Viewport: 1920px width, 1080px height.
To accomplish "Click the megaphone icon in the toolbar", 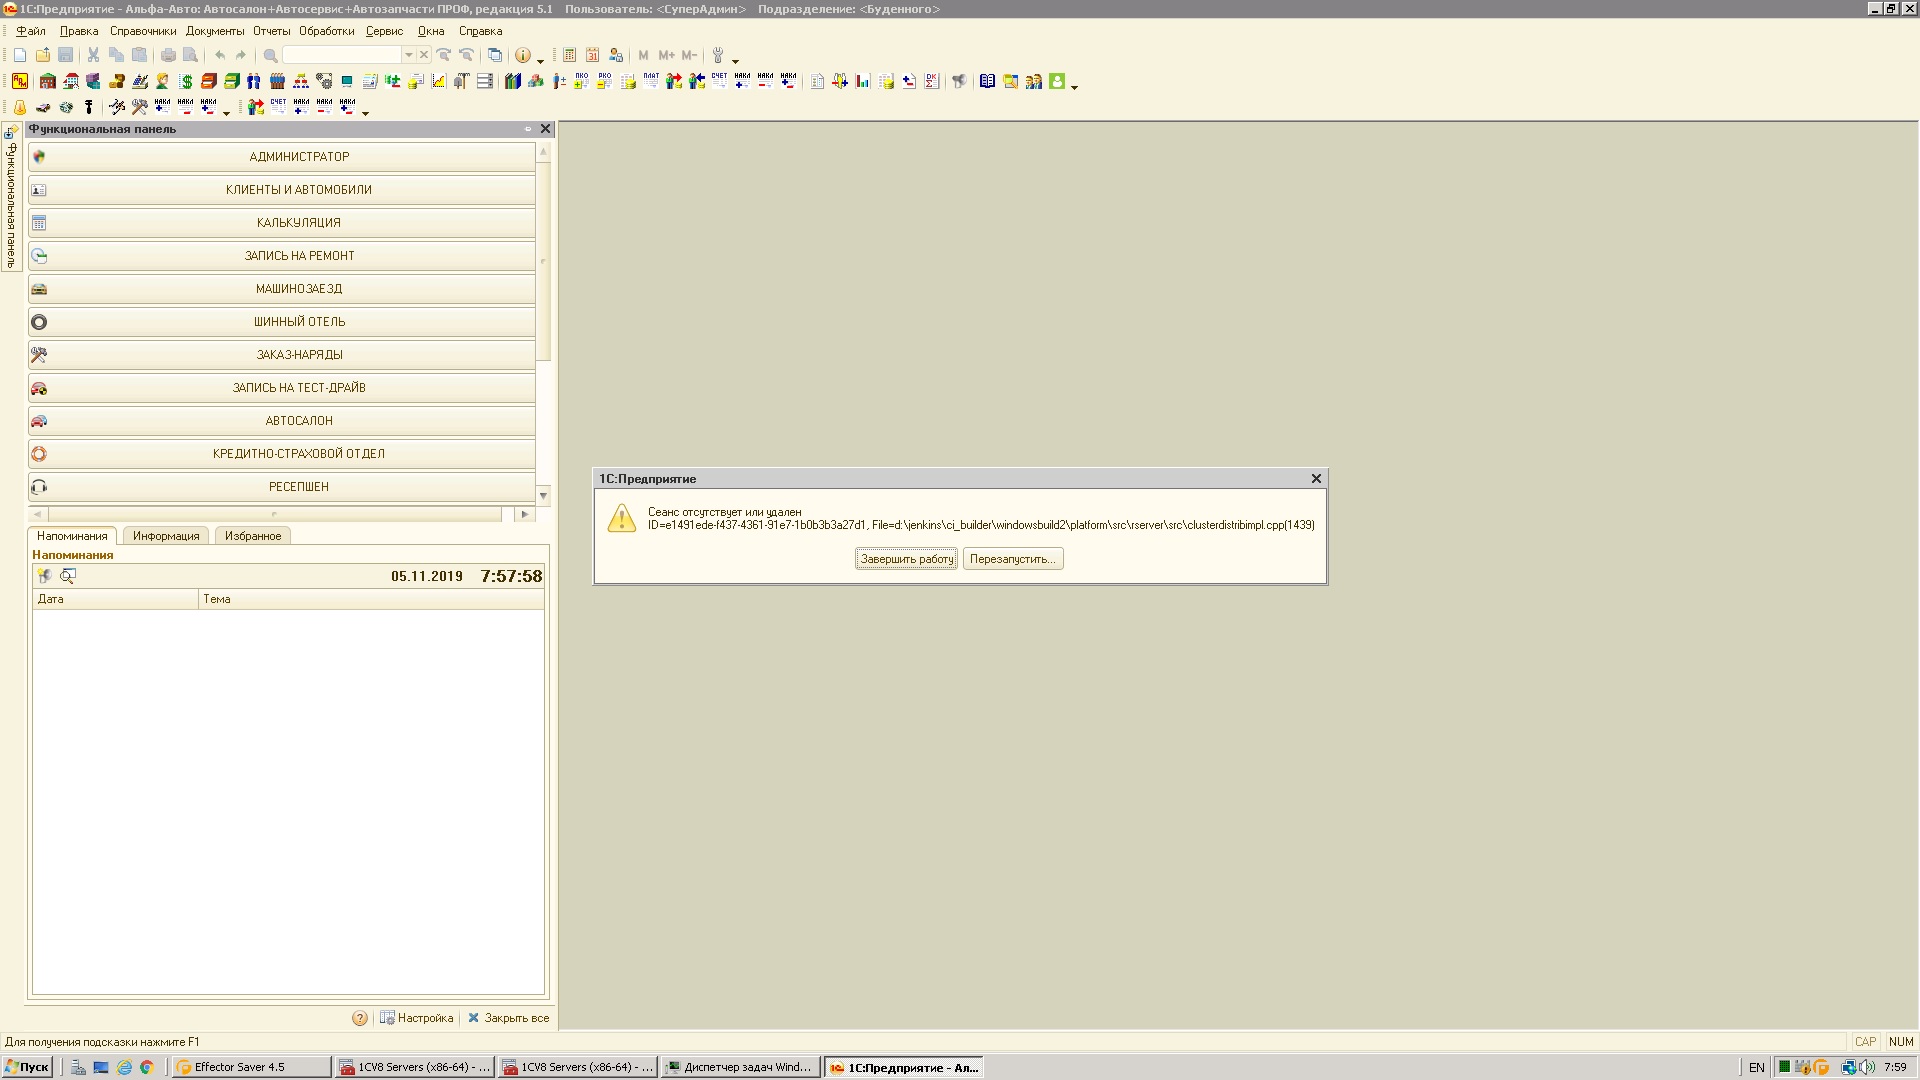I will point(959,81).
